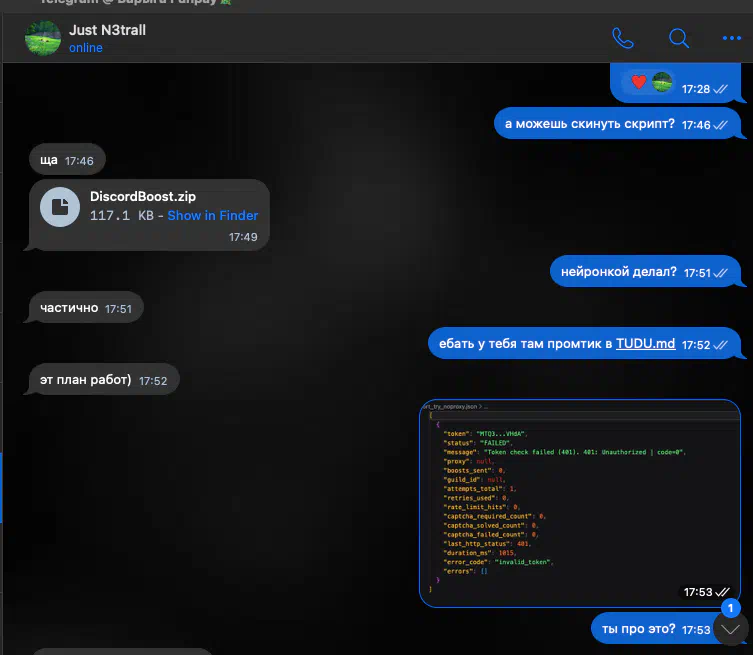The height and width of the screenshot is (655, 753).
Task: Click the "Show in Finder" link
Action: click(212, 216)
